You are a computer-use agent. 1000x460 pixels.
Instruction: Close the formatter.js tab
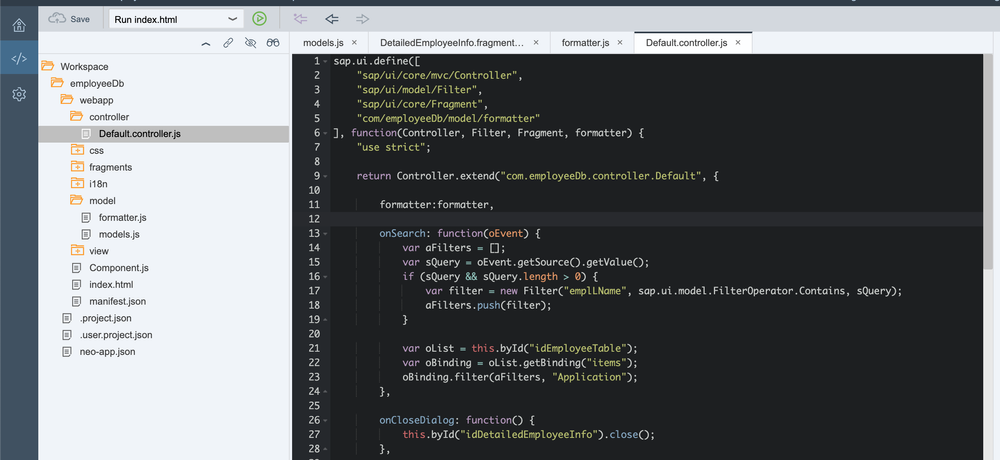[x=621, y=43]
